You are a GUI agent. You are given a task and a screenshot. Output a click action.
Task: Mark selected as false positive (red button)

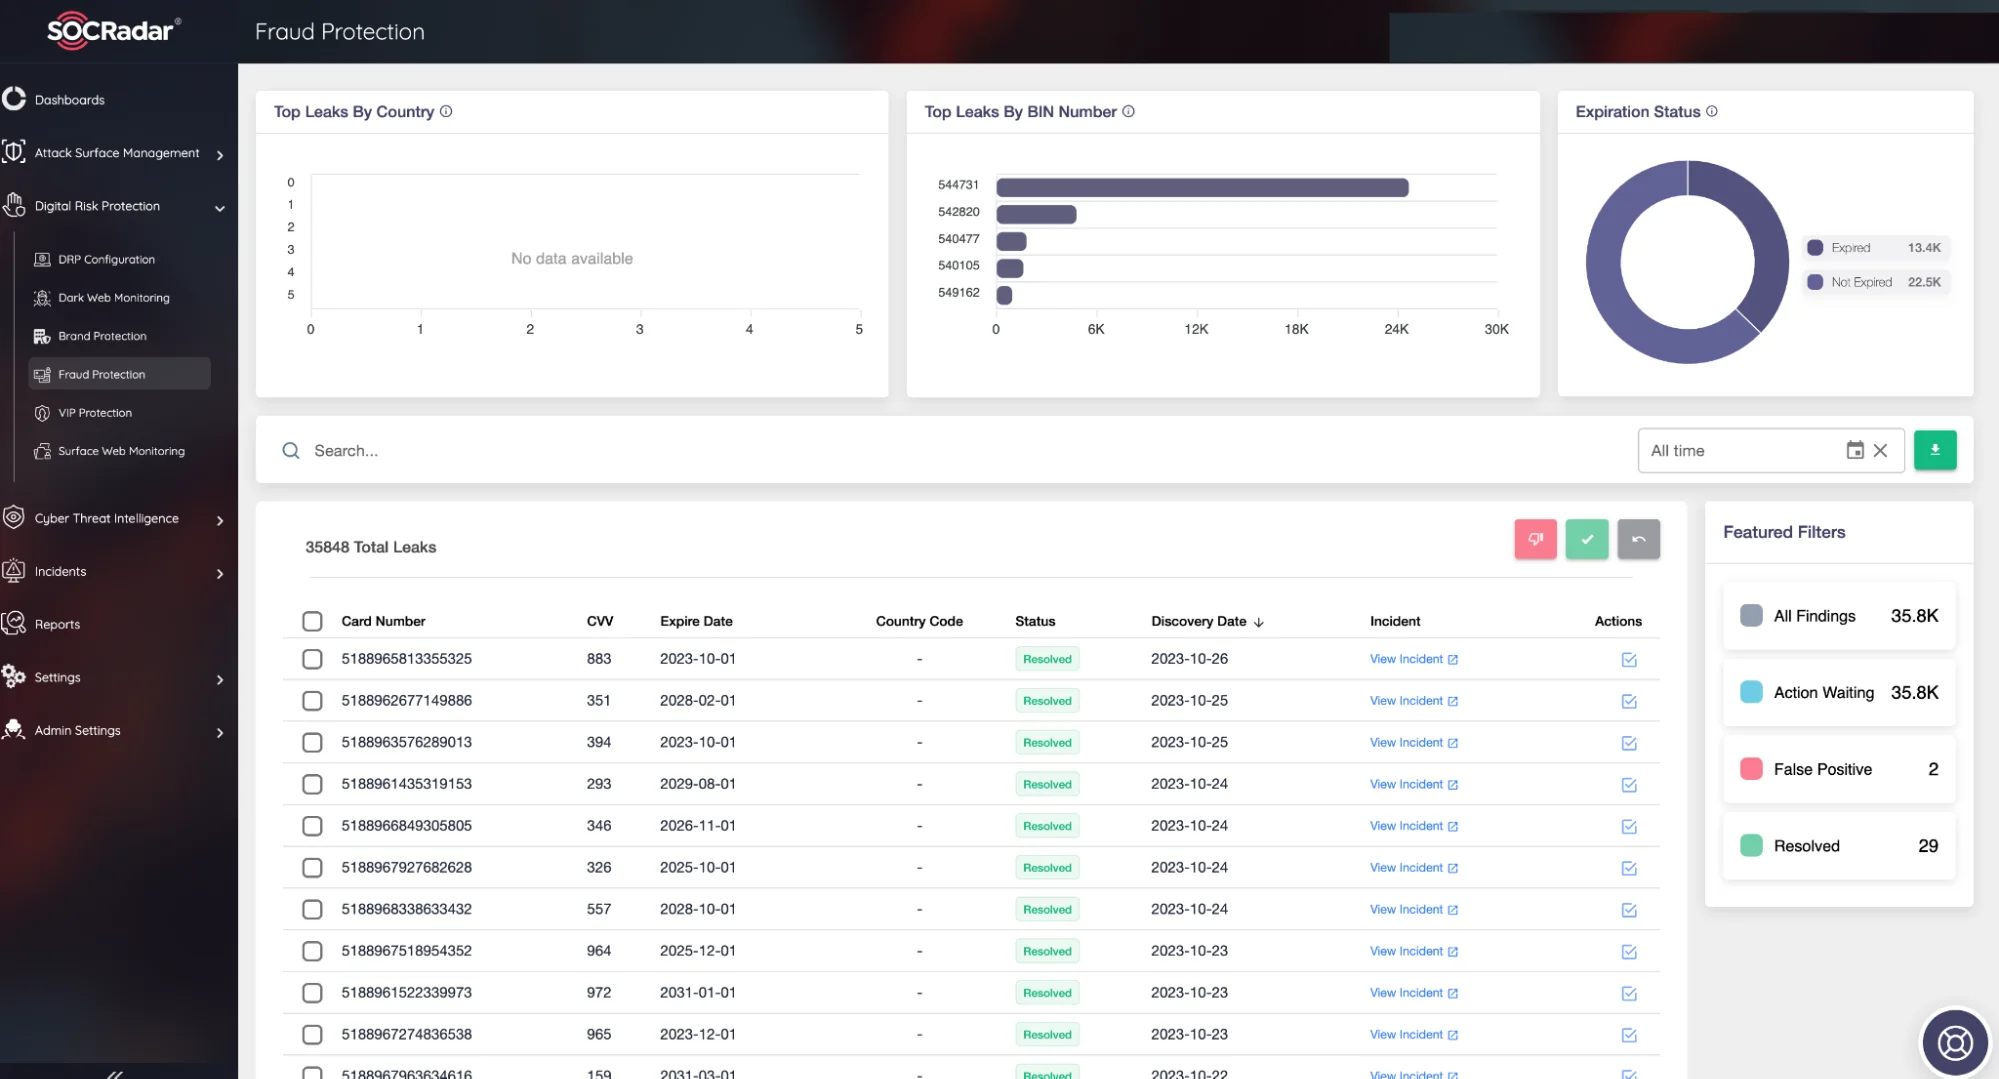pyautogui.click(x=1535, y=539)
